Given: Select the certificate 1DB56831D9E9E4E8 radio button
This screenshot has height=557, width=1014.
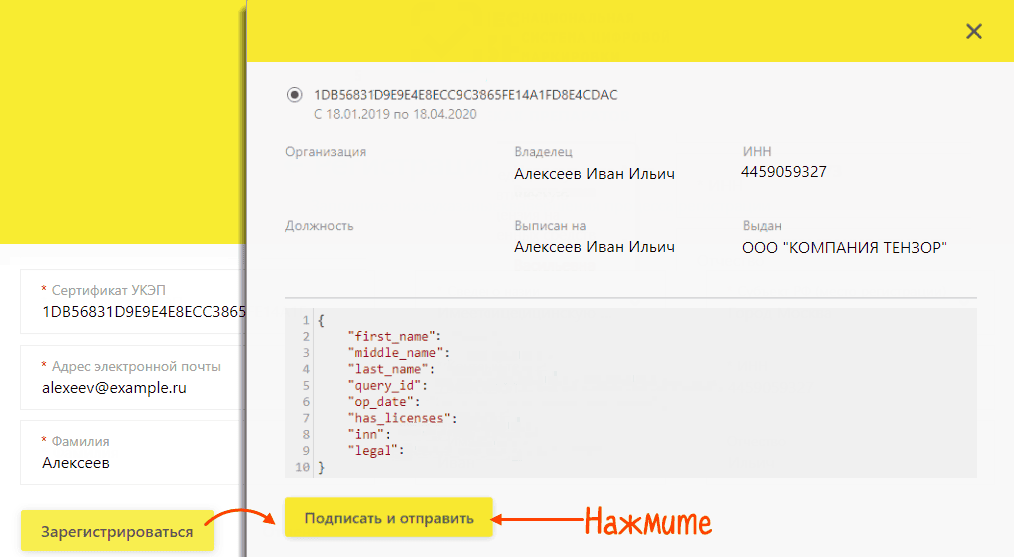Looking at the screenshot, I should pos(294,95).
